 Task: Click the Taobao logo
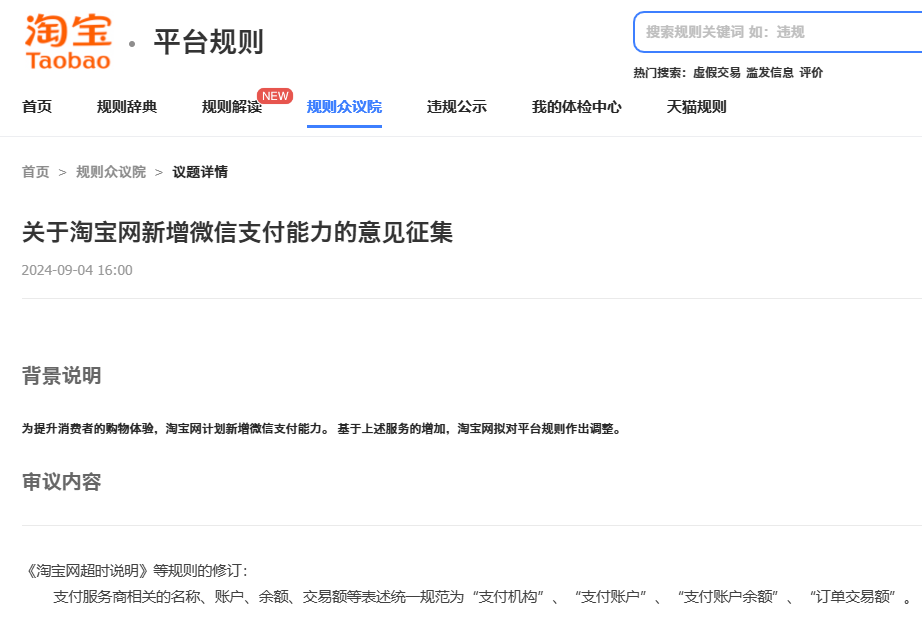coord(68,42)
